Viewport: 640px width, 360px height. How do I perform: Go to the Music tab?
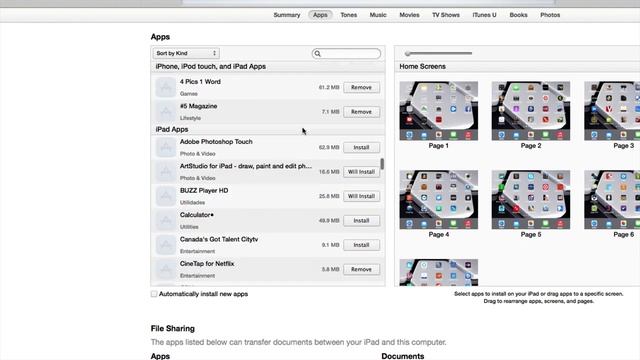coord(378,15)
